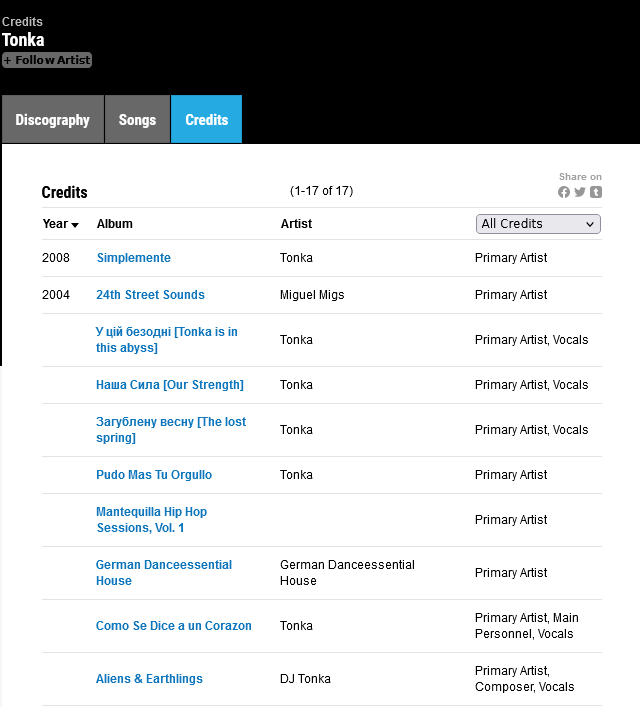Click Наша Сила [Our Strength] album
Viewport: 640px width, 707px height.
coord(170,385)
